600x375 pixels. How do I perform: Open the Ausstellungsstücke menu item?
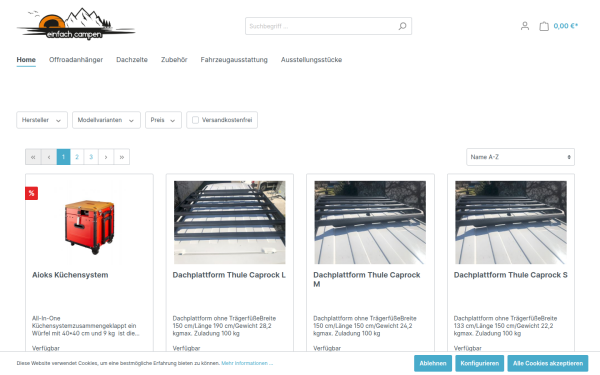(311, 60)
